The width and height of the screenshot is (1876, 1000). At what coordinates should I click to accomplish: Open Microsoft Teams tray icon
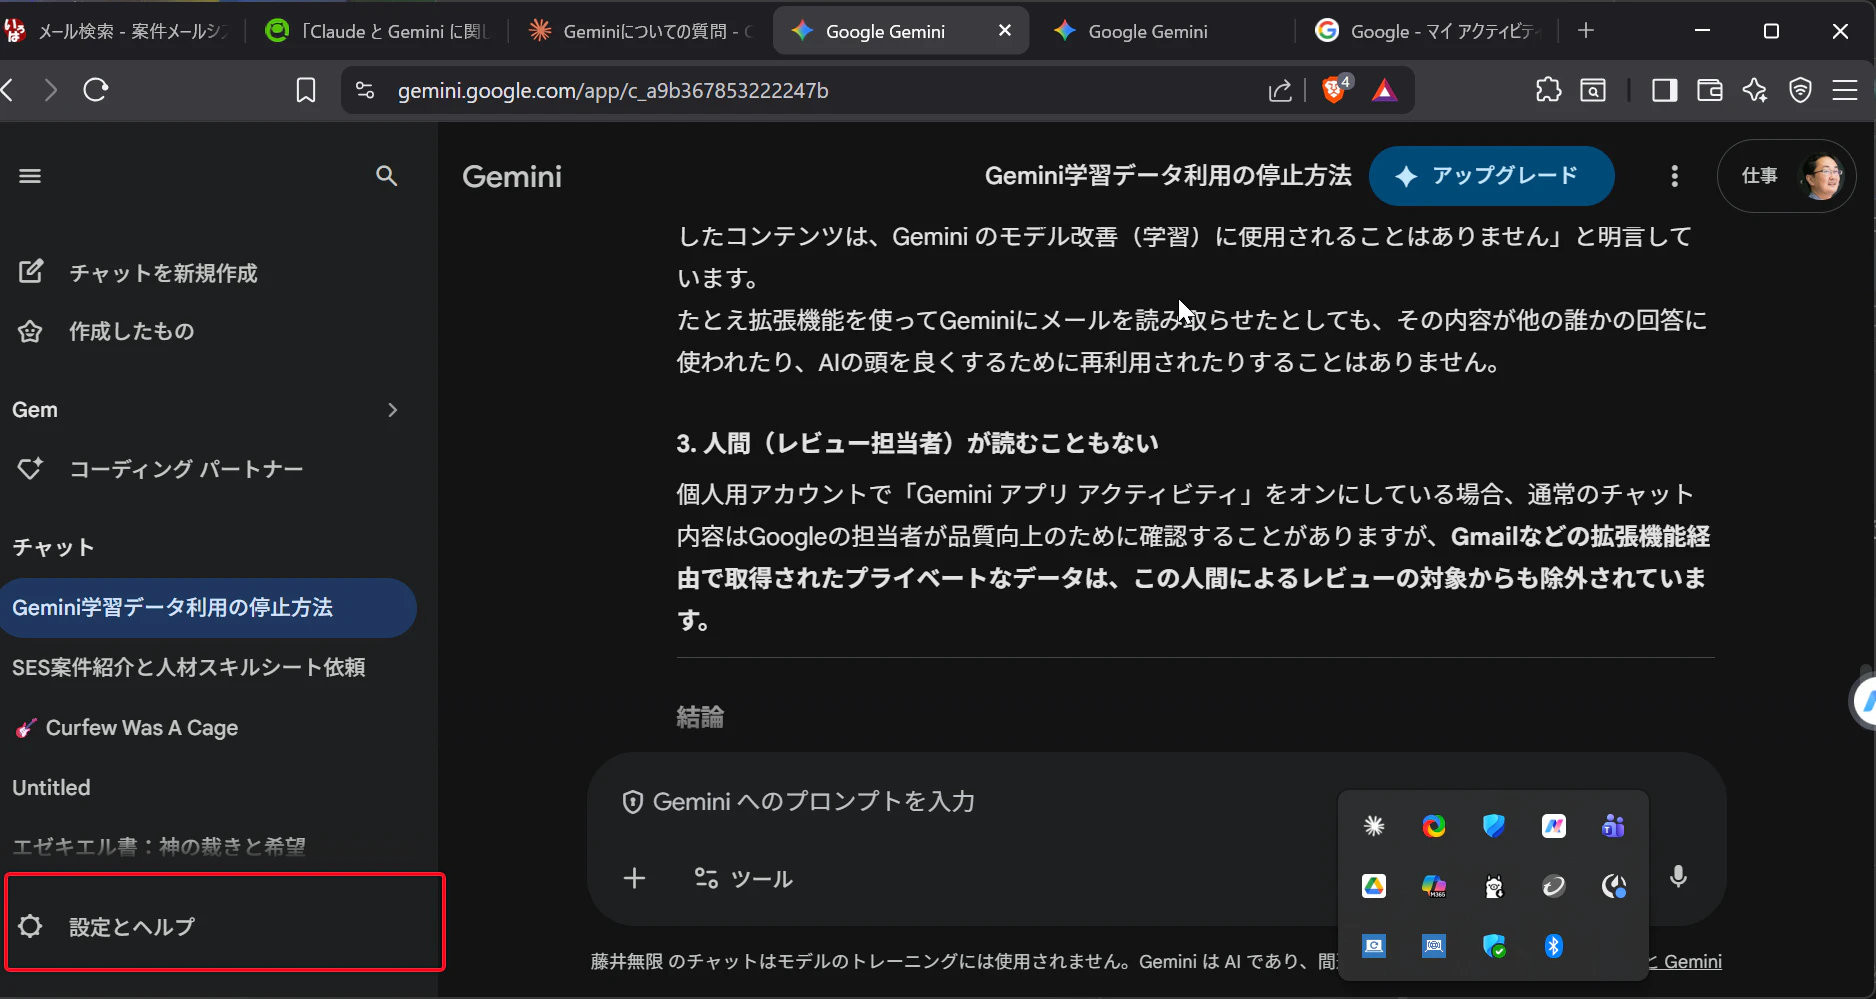tap(1613, 825)
